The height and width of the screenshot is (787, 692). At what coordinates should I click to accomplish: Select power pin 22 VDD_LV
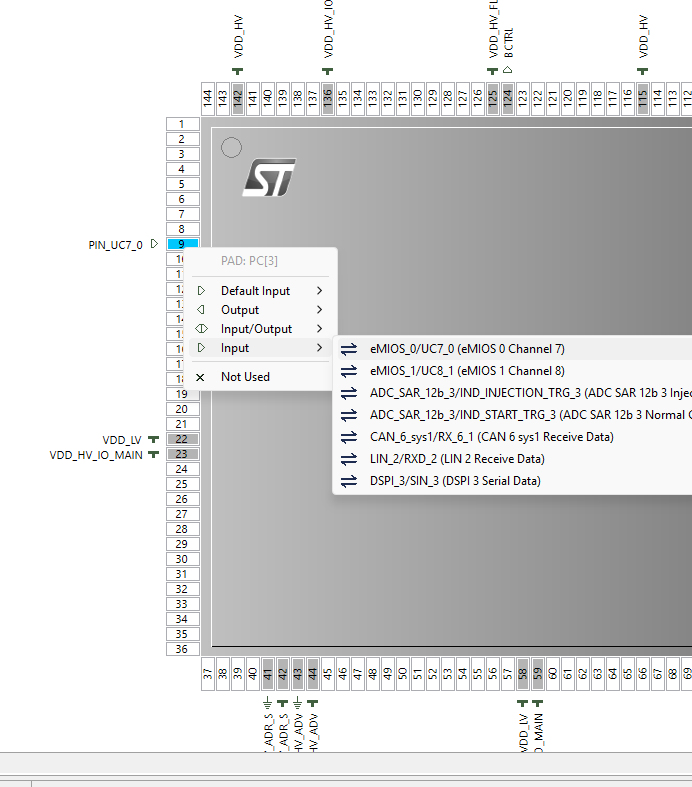pos(183,439)
